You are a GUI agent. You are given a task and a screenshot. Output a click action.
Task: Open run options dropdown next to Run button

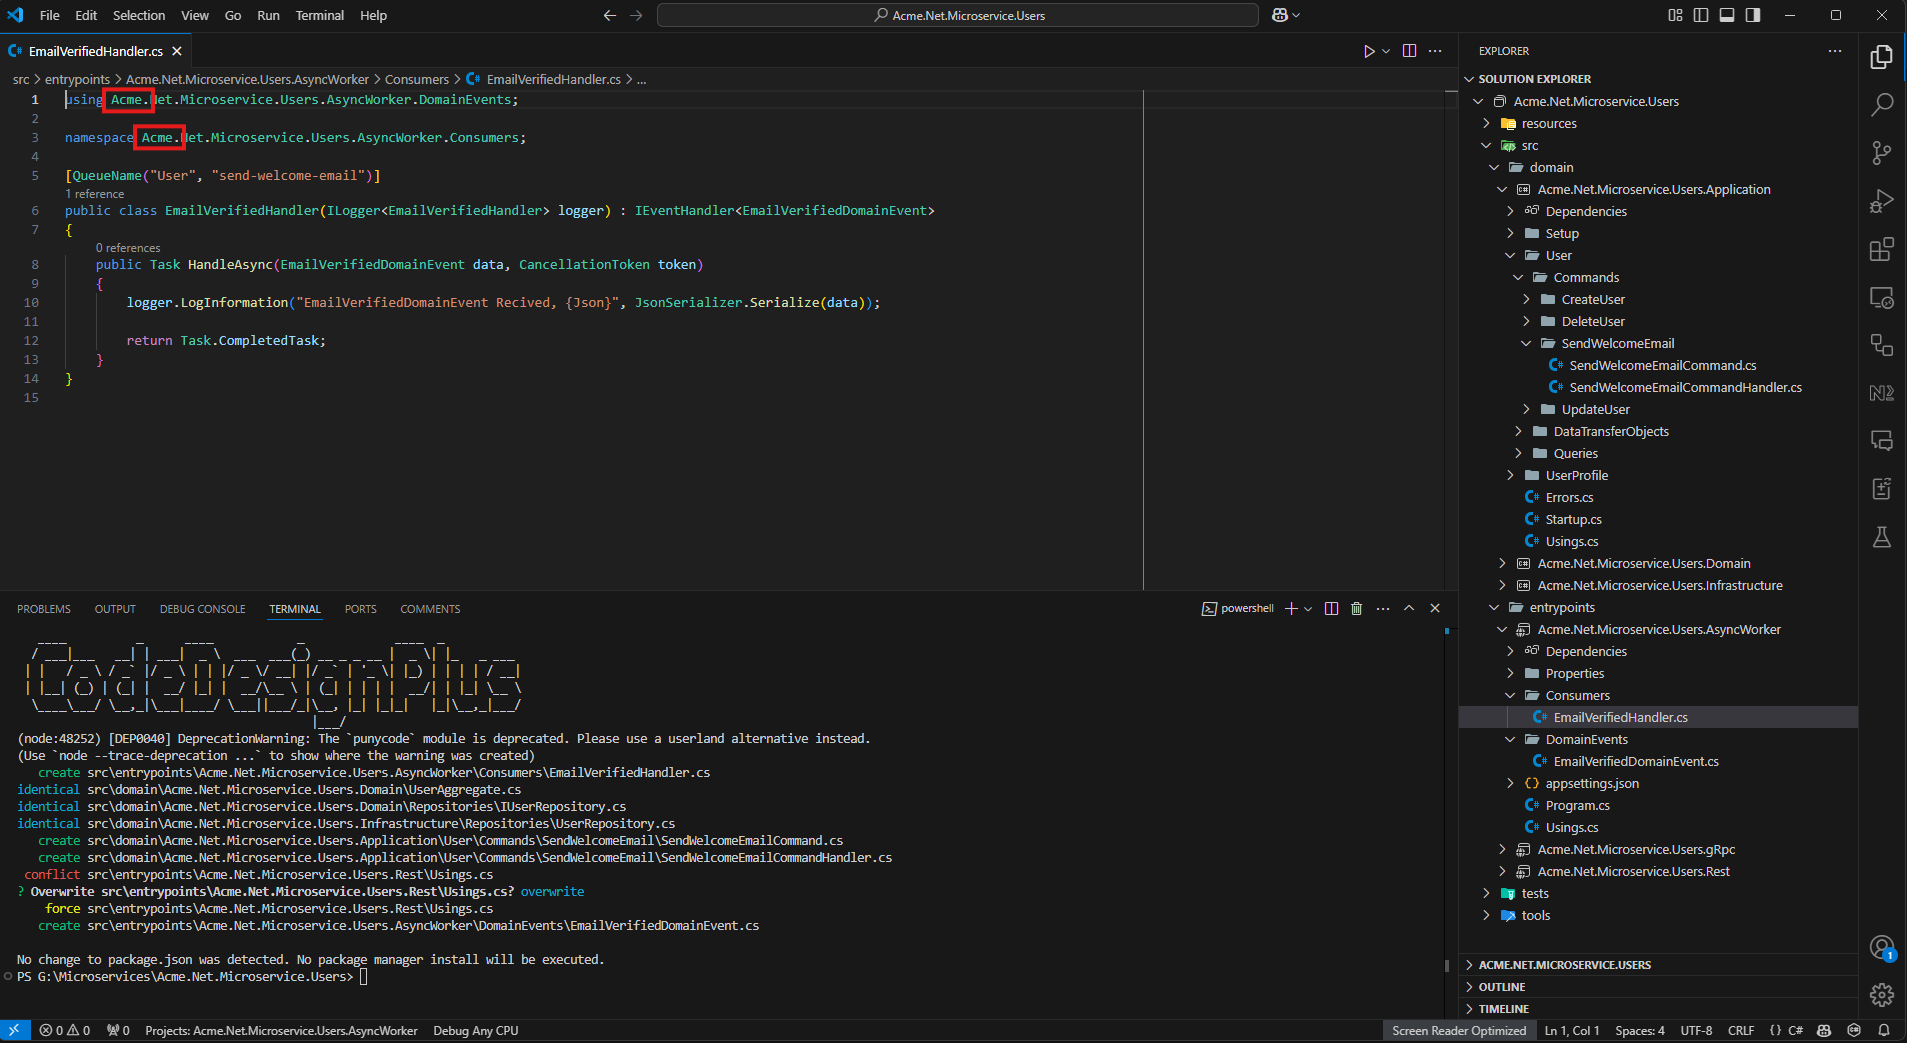click(x=1386, y=51)
